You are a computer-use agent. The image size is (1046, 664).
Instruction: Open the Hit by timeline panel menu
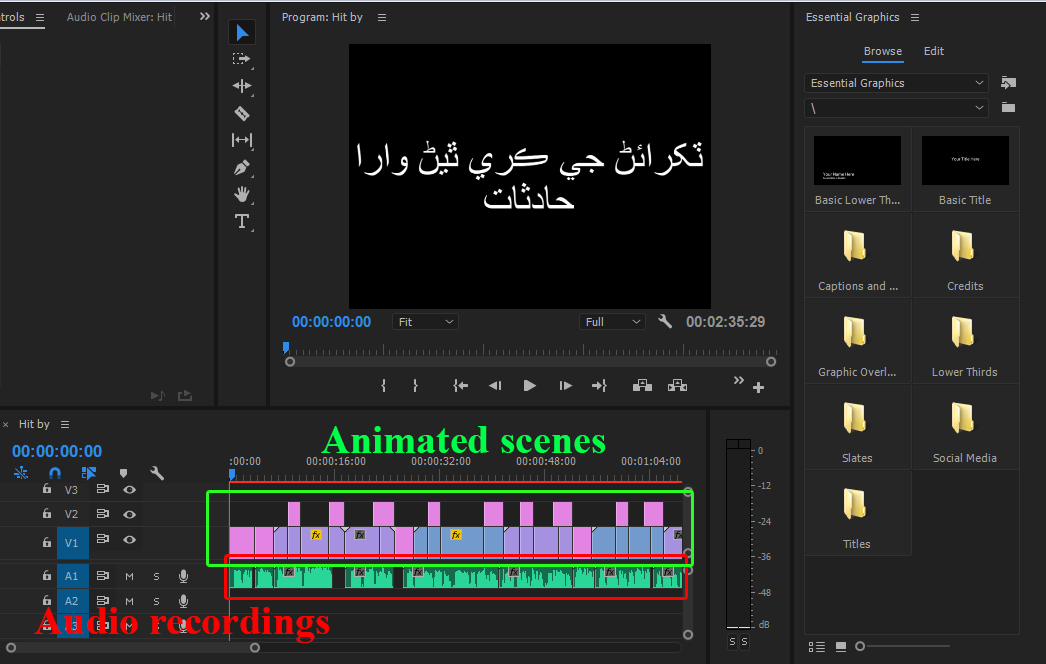(x=65, y=424)
